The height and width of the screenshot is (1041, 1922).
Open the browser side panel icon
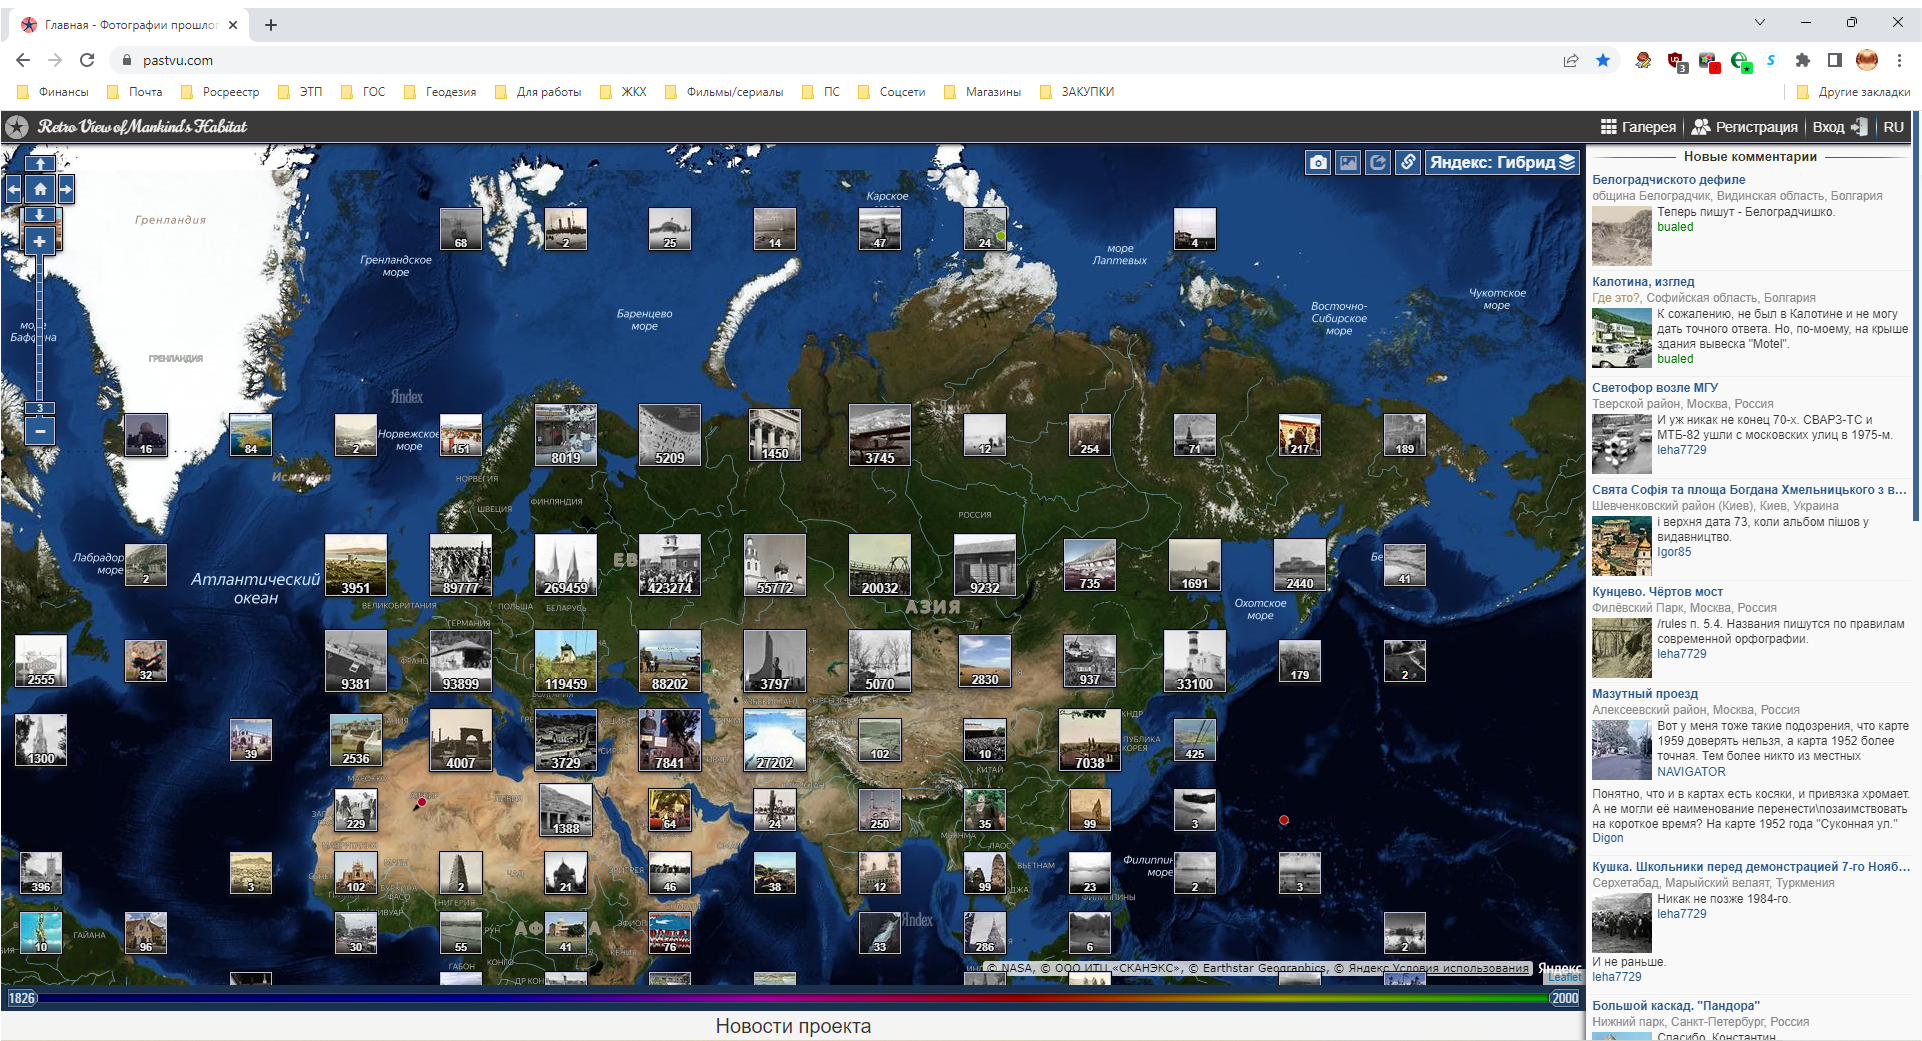(1835, 60)
